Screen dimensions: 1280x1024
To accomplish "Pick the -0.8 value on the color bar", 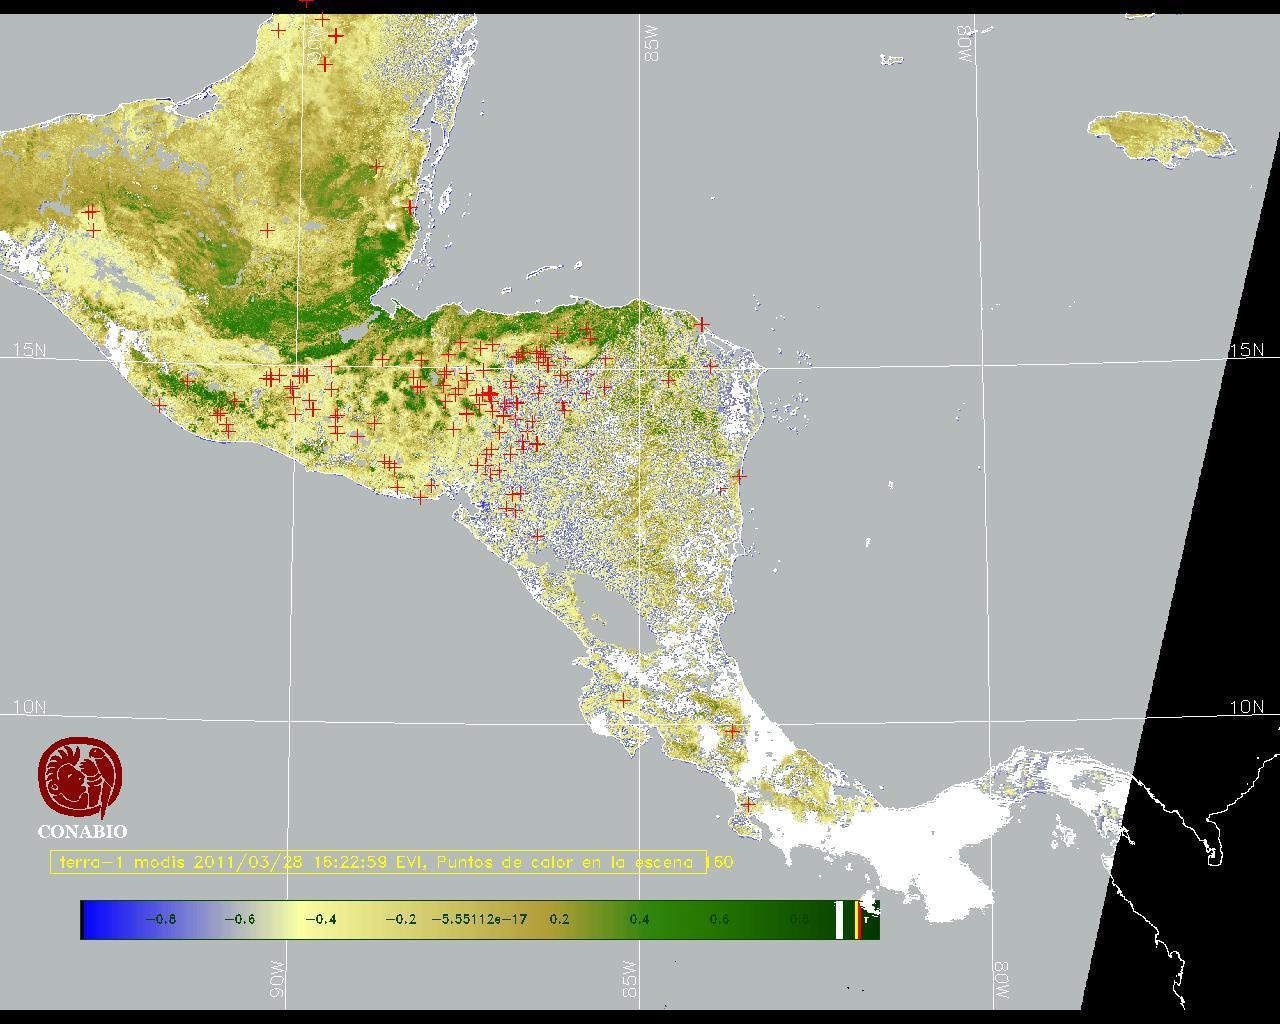I will 161,919.
